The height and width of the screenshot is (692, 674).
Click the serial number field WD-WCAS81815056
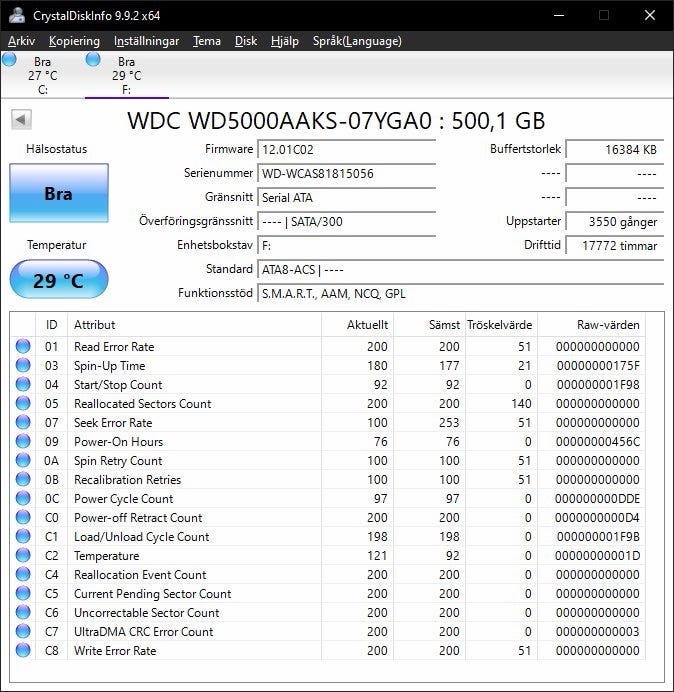coord(346,173)
